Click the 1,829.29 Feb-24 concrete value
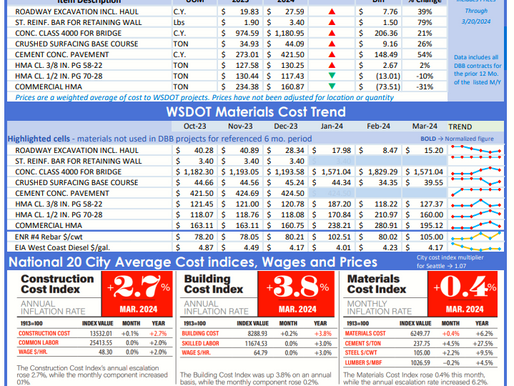 click(x=383, y=172)
